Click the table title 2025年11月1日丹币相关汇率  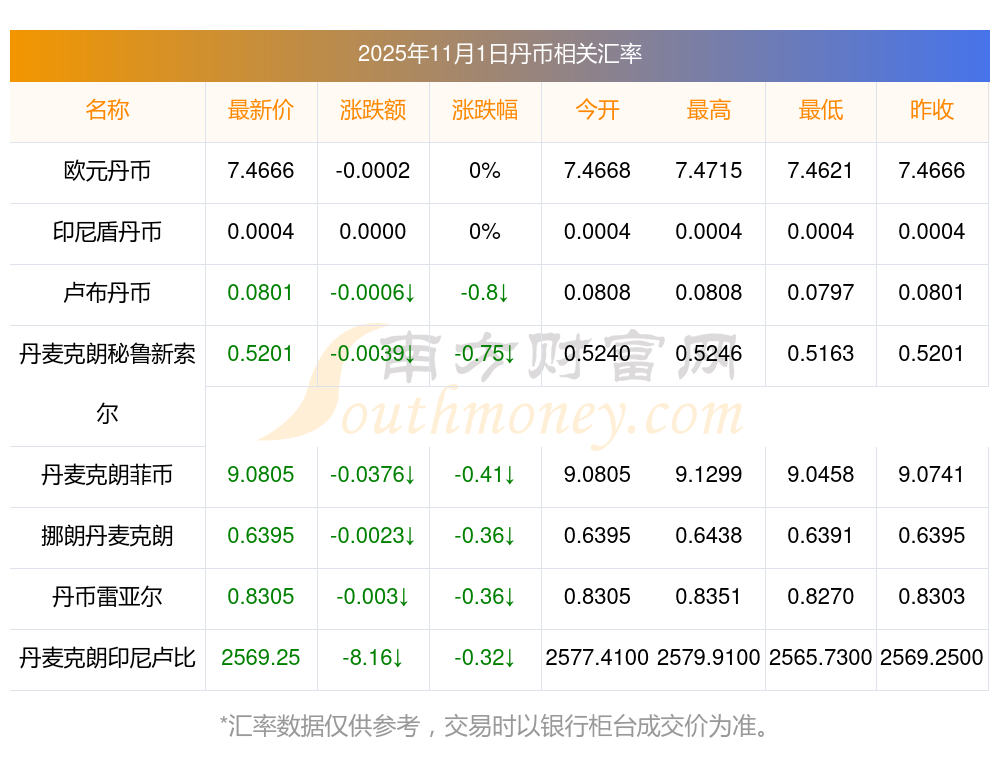[500, 54]
